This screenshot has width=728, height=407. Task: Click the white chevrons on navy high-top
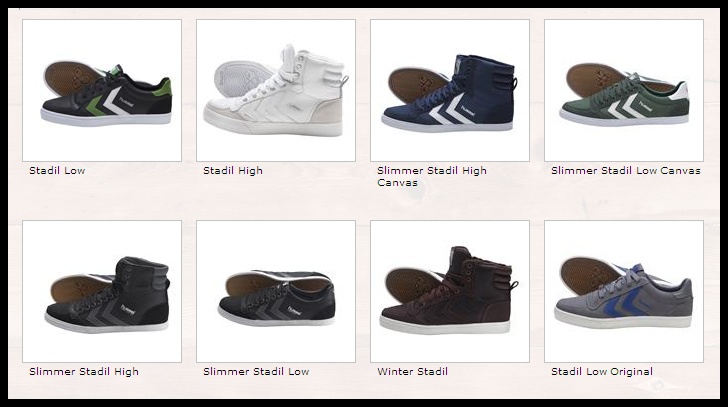[x=447, y=109]
